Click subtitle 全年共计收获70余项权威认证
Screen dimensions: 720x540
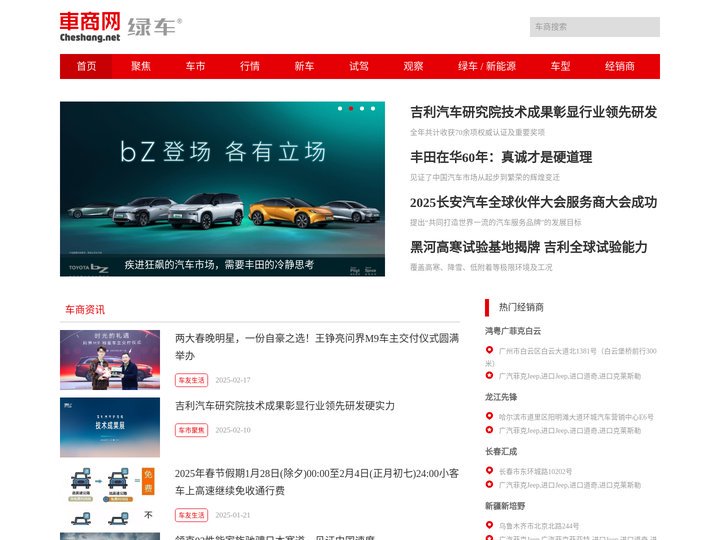point(477,132)
